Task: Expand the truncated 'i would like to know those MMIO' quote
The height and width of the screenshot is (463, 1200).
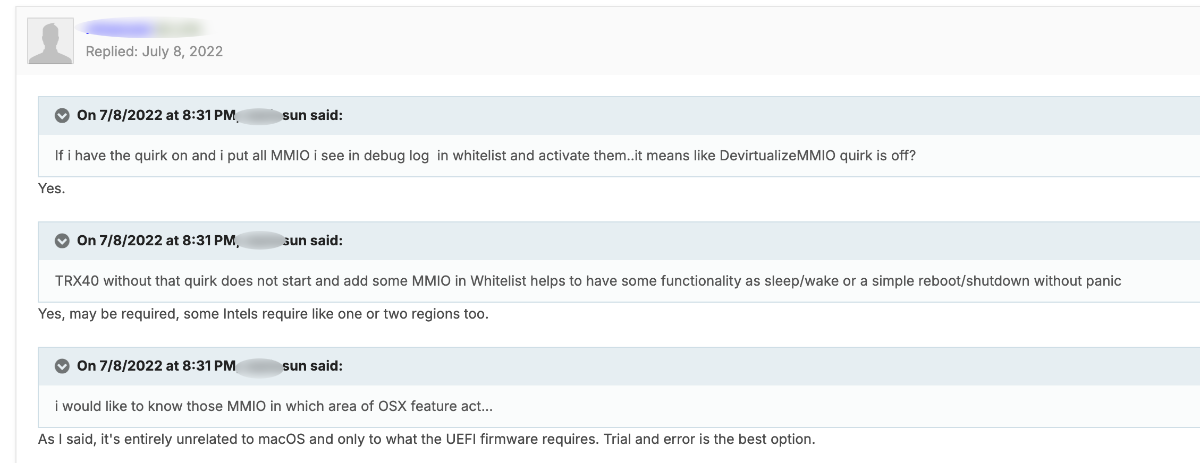Action: tap(273, 406)
